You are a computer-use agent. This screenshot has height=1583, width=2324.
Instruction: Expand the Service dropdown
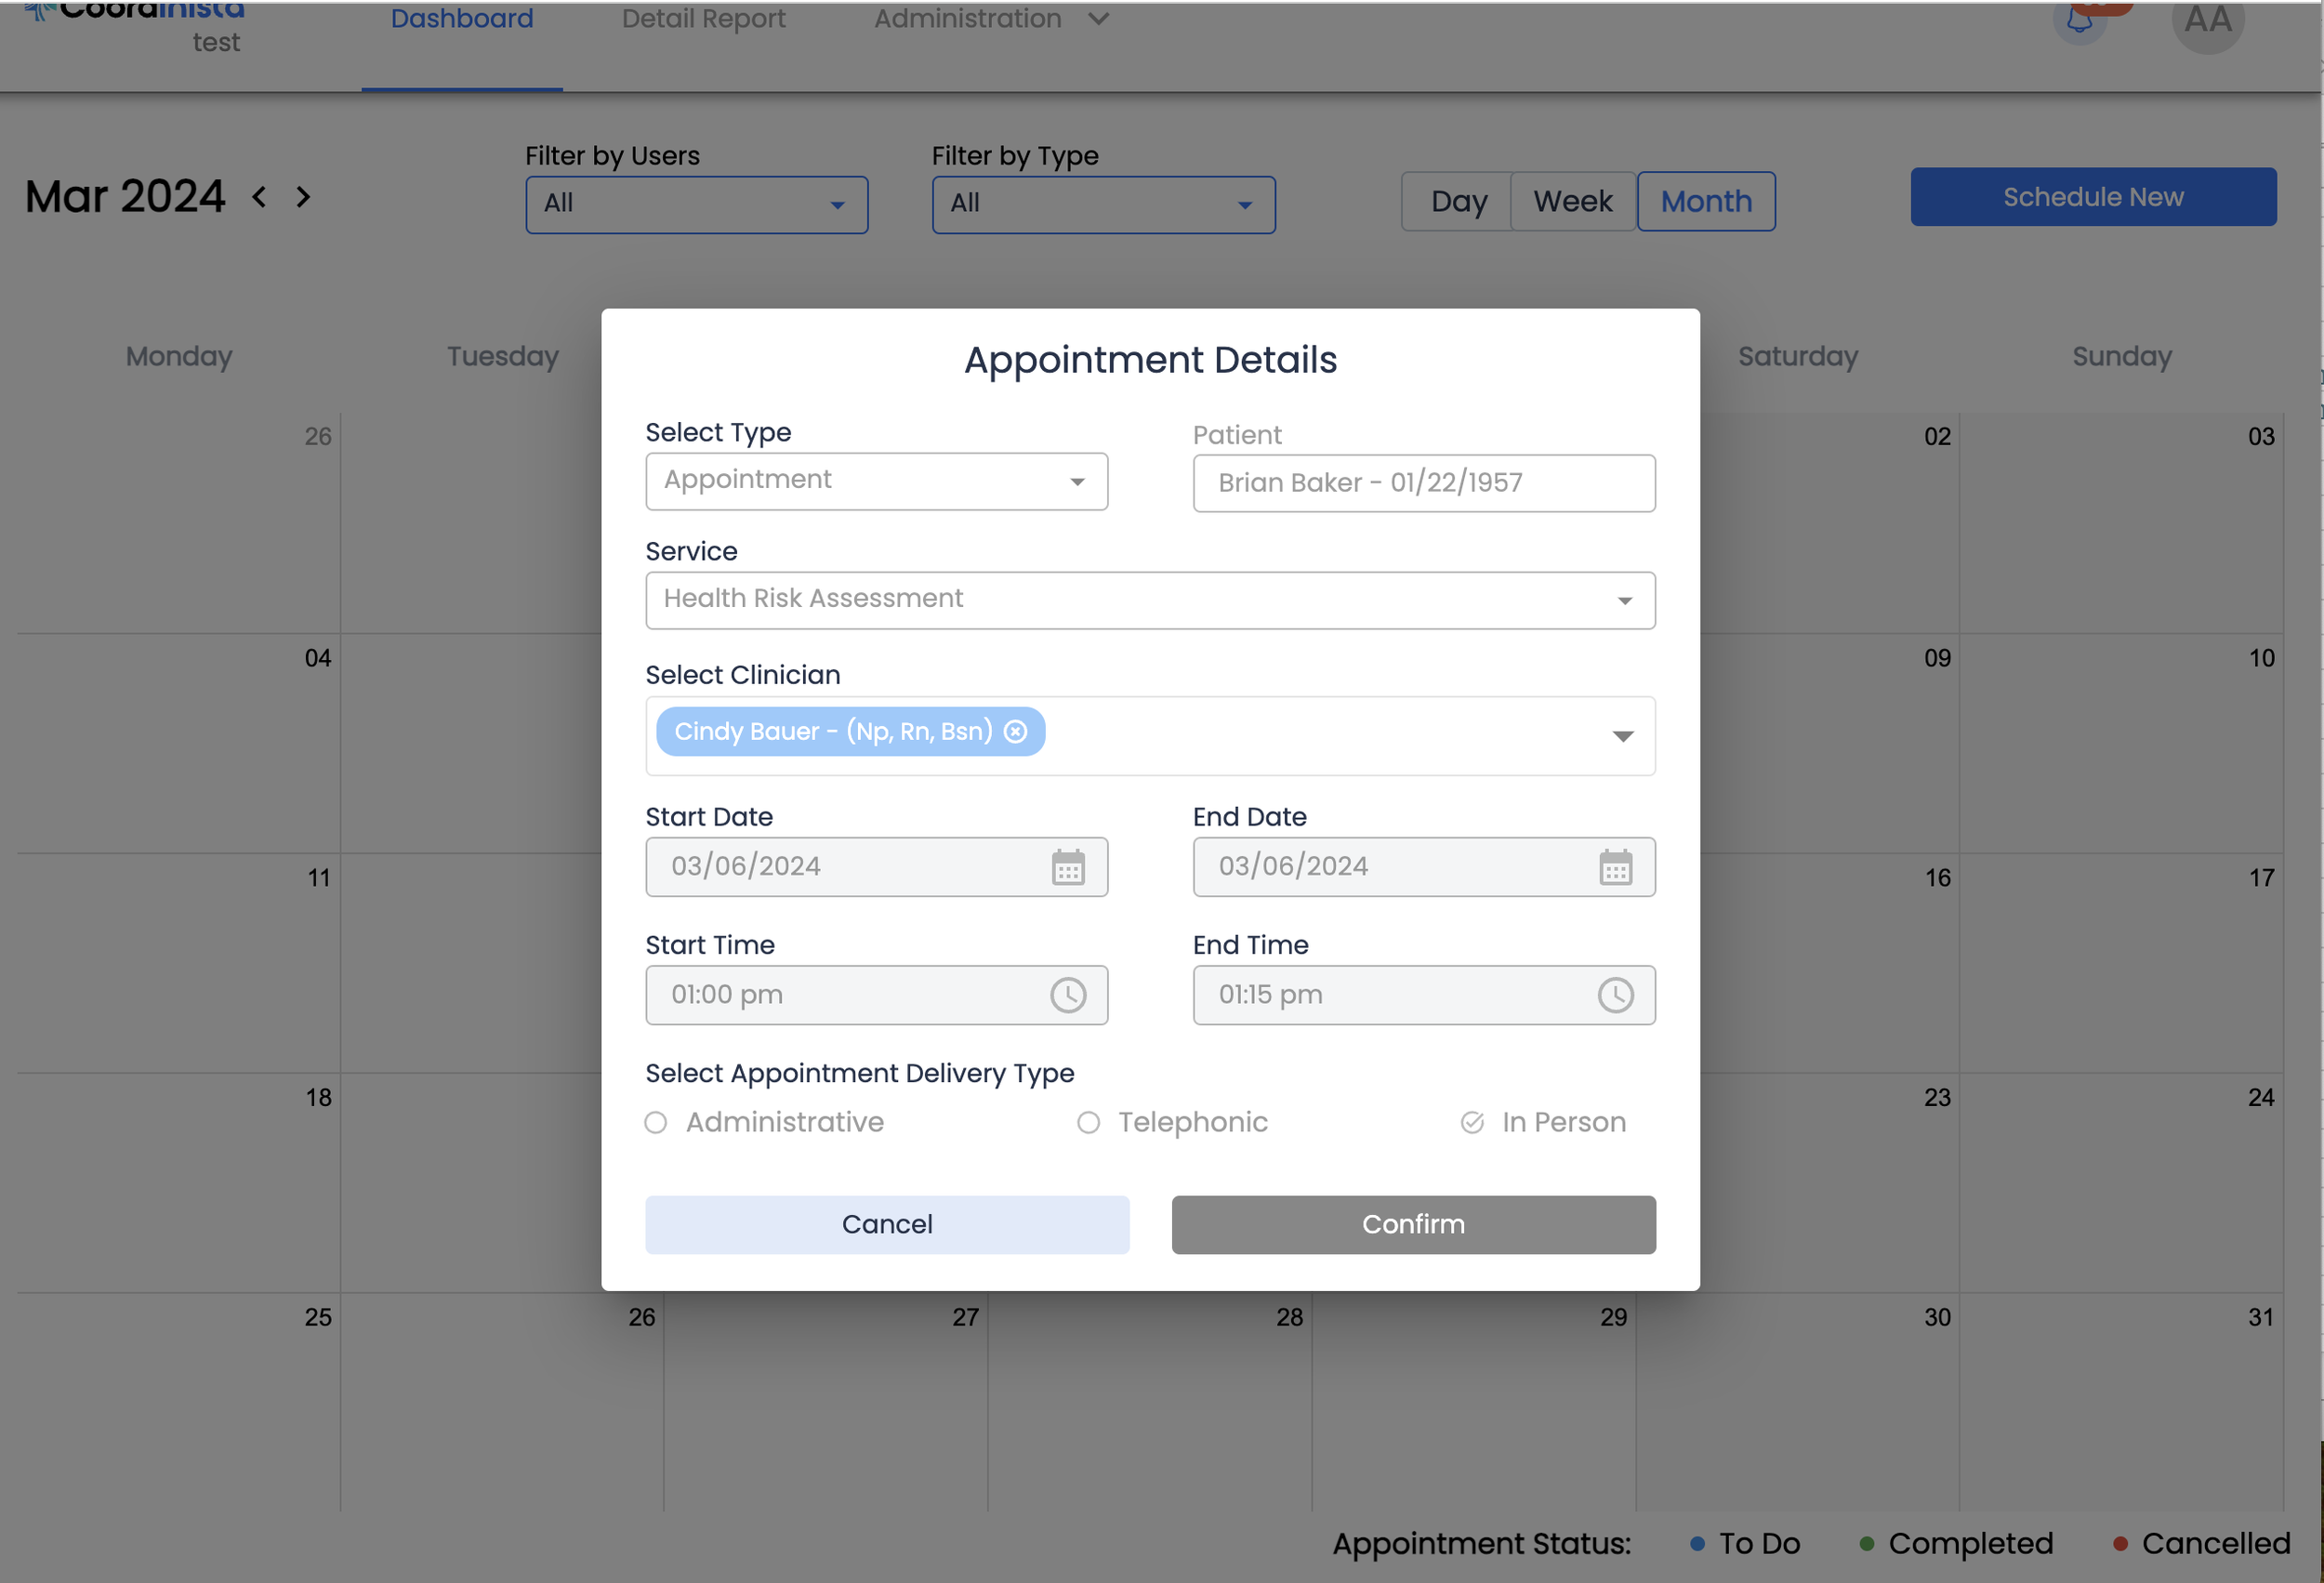[1150, 600]
